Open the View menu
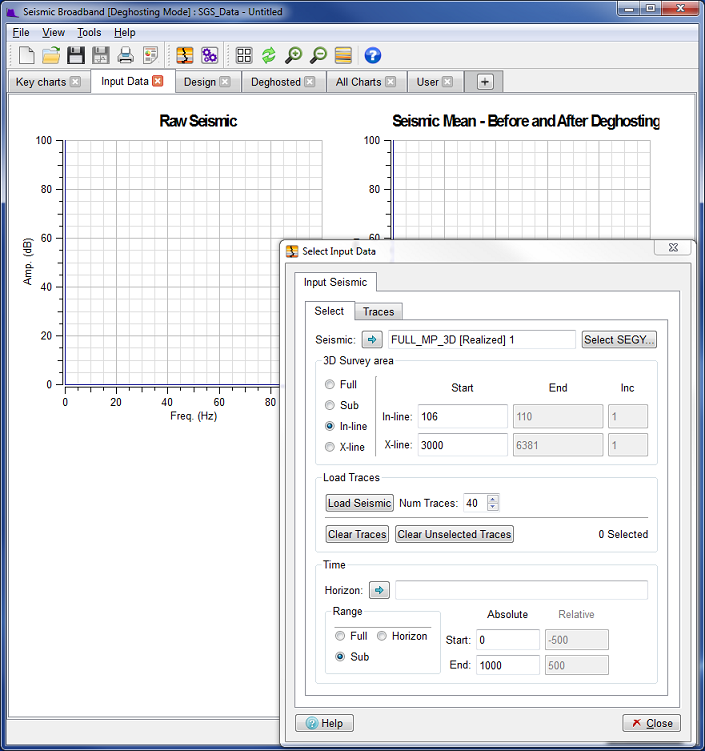Screen dimensions: 705x751 (53, 33)
